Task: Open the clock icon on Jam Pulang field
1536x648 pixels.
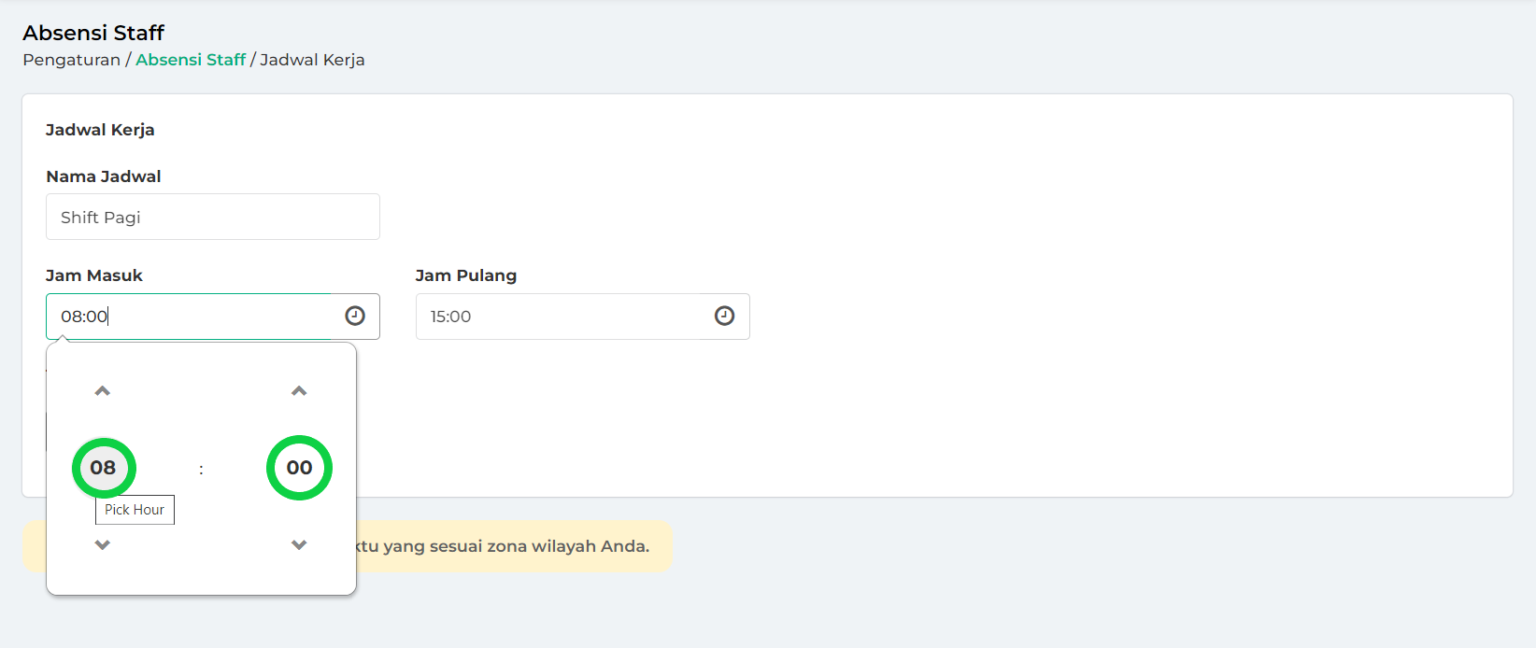Action: point(724,315)
